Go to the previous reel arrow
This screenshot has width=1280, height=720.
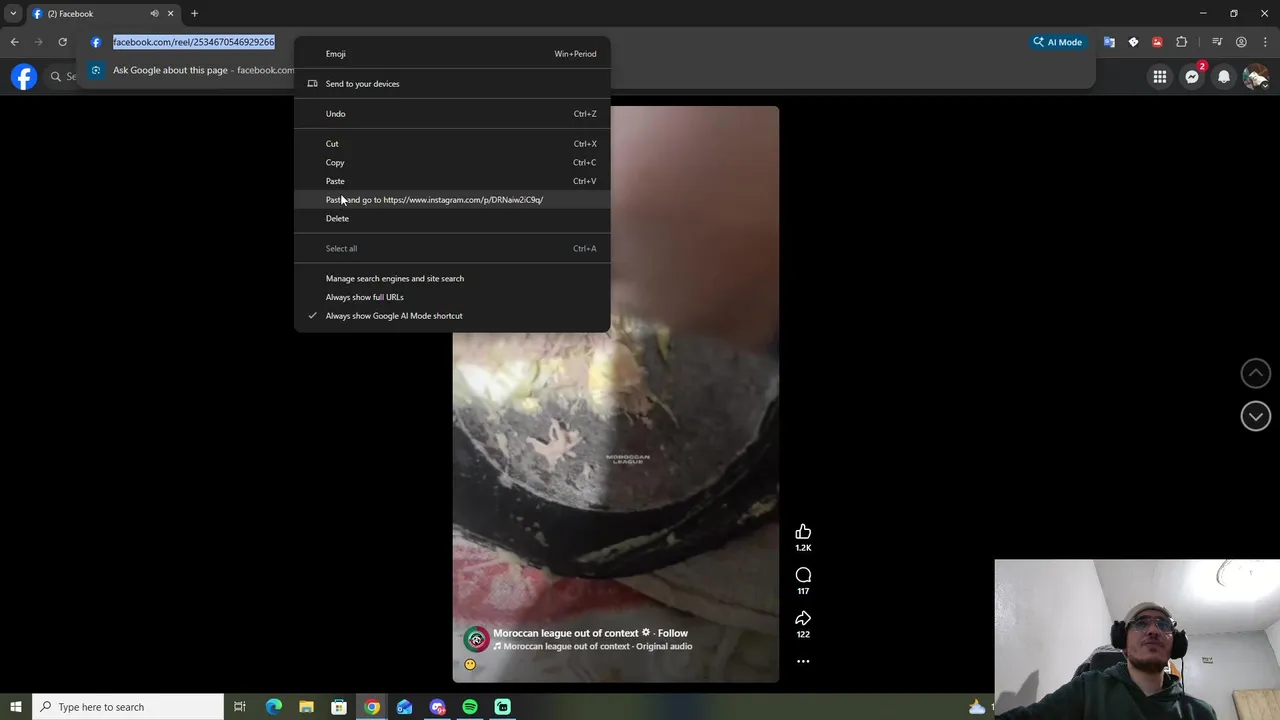pyautogui.click(x=1256, y=373)
